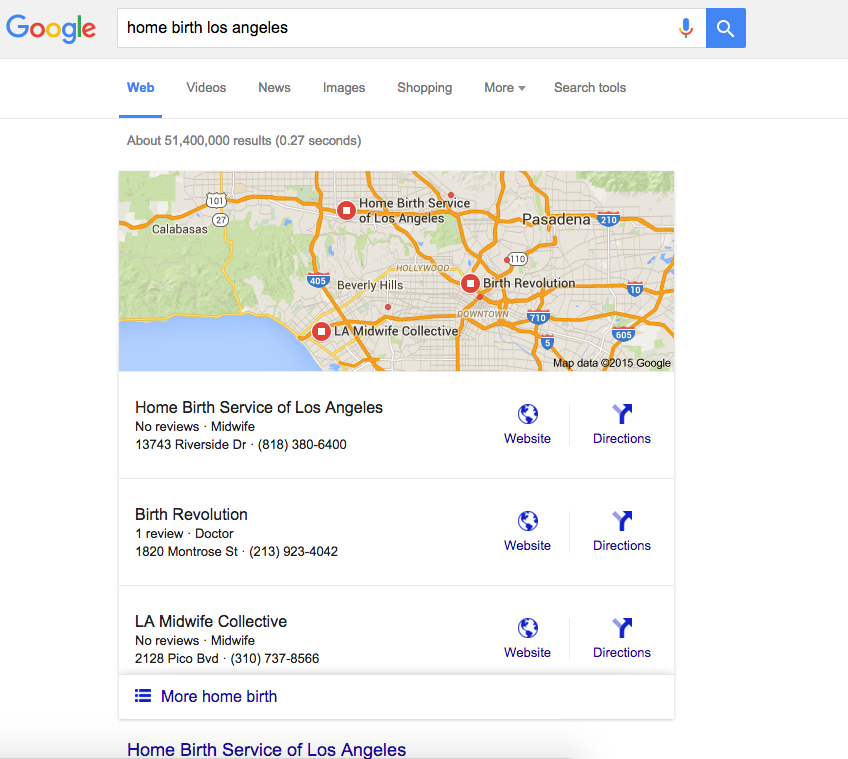Viewport: 848px width, 759px height.
Task: Switch to the Images tab
Action: pyautogui.click(x=344, y=88)
